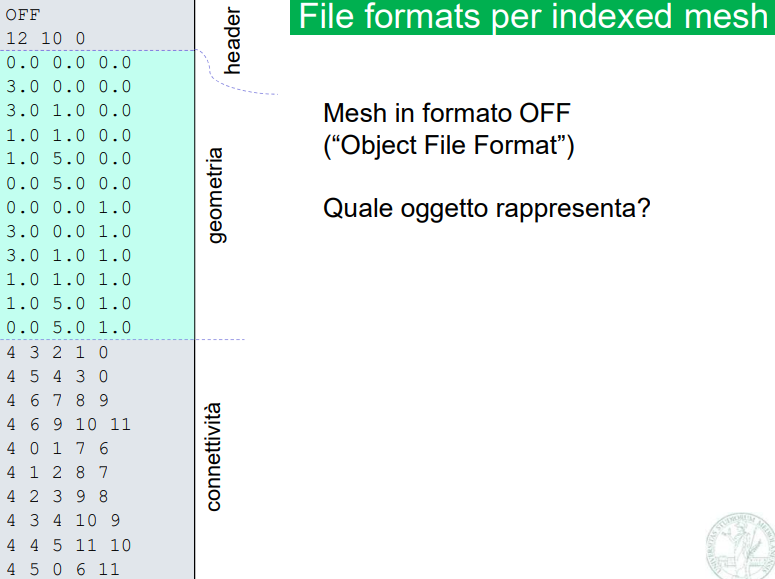
Task: Click the rotated 'header' label
Action: 234,42
